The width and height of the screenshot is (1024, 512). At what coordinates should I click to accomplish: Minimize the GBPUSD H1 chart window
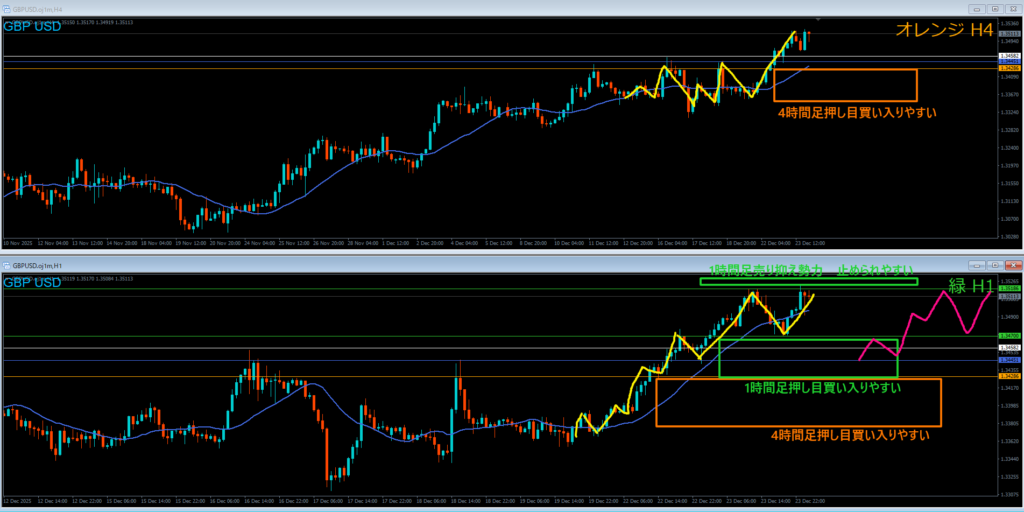(x=976, y=266)
